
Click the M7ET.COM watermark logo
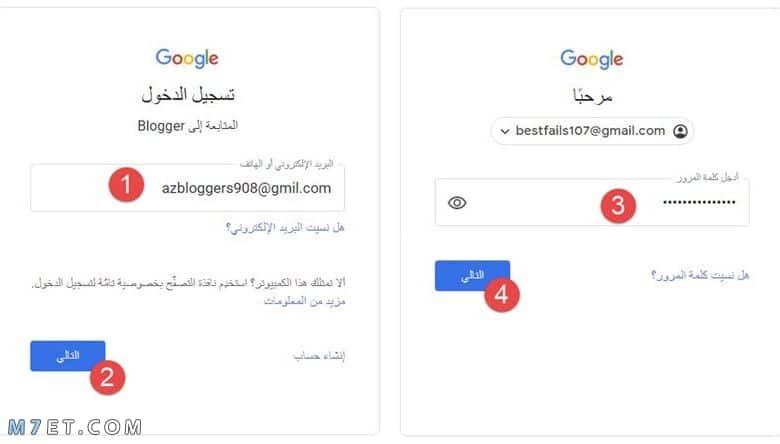75,427
